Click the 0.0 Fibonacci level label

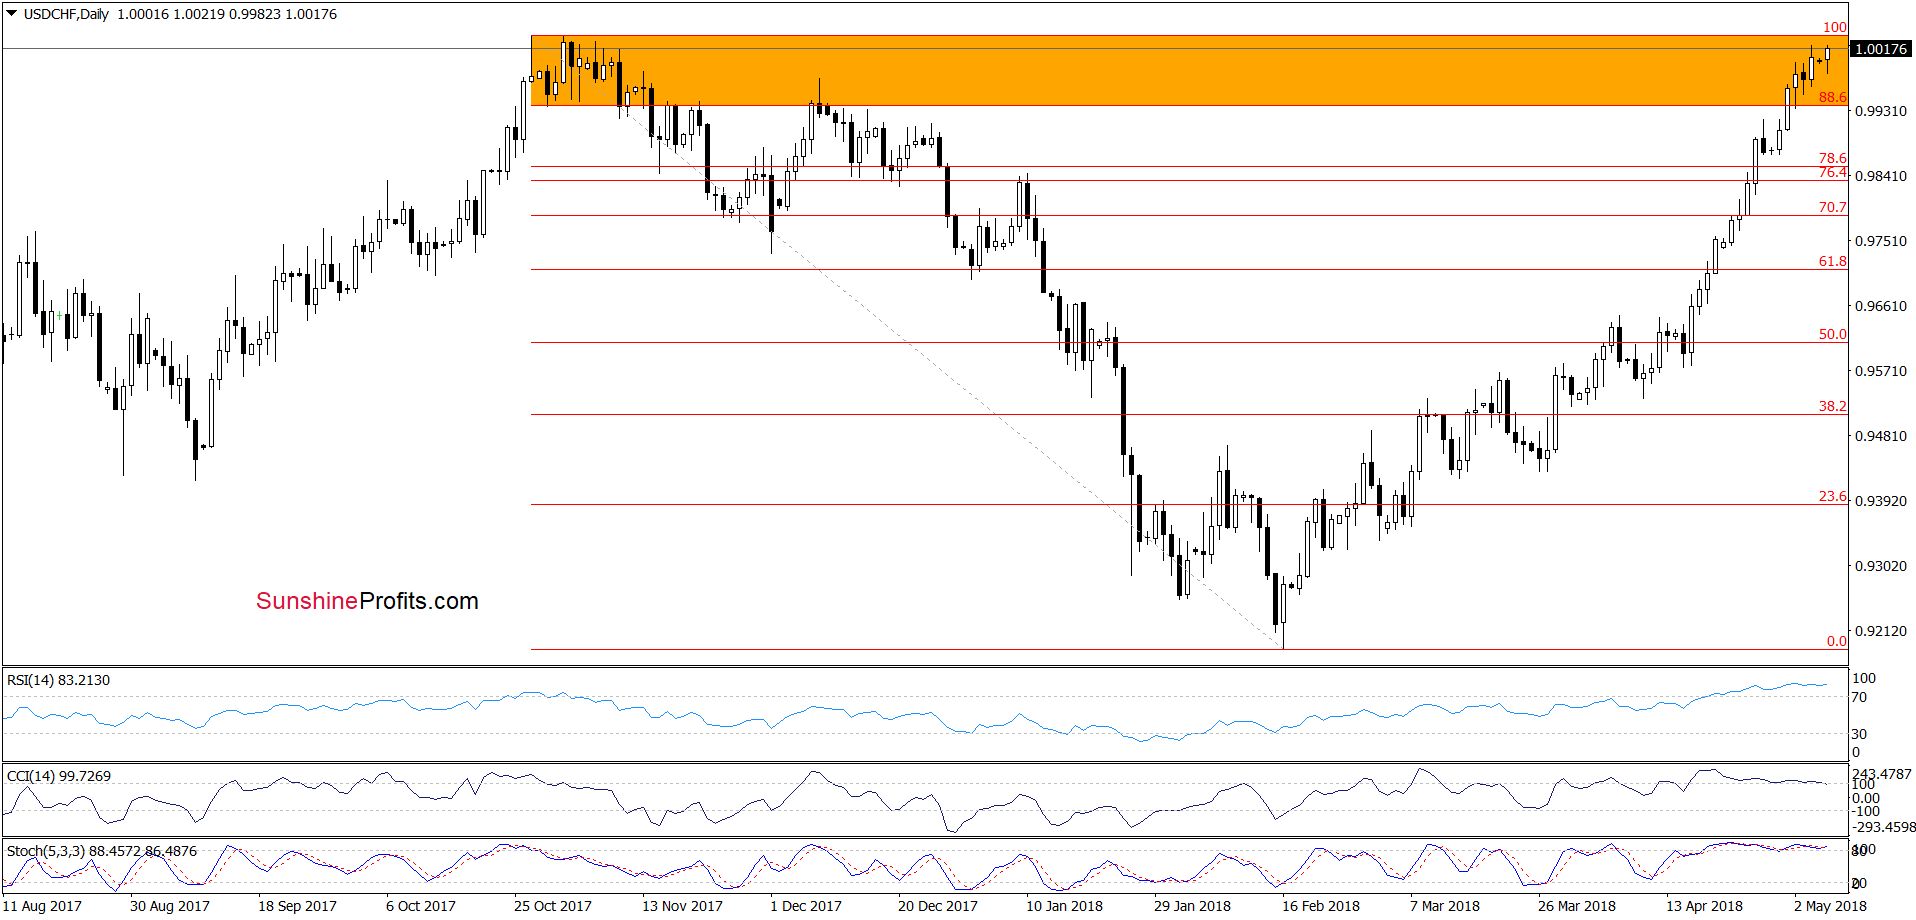pyautogui.click(x=1836, y=641)
